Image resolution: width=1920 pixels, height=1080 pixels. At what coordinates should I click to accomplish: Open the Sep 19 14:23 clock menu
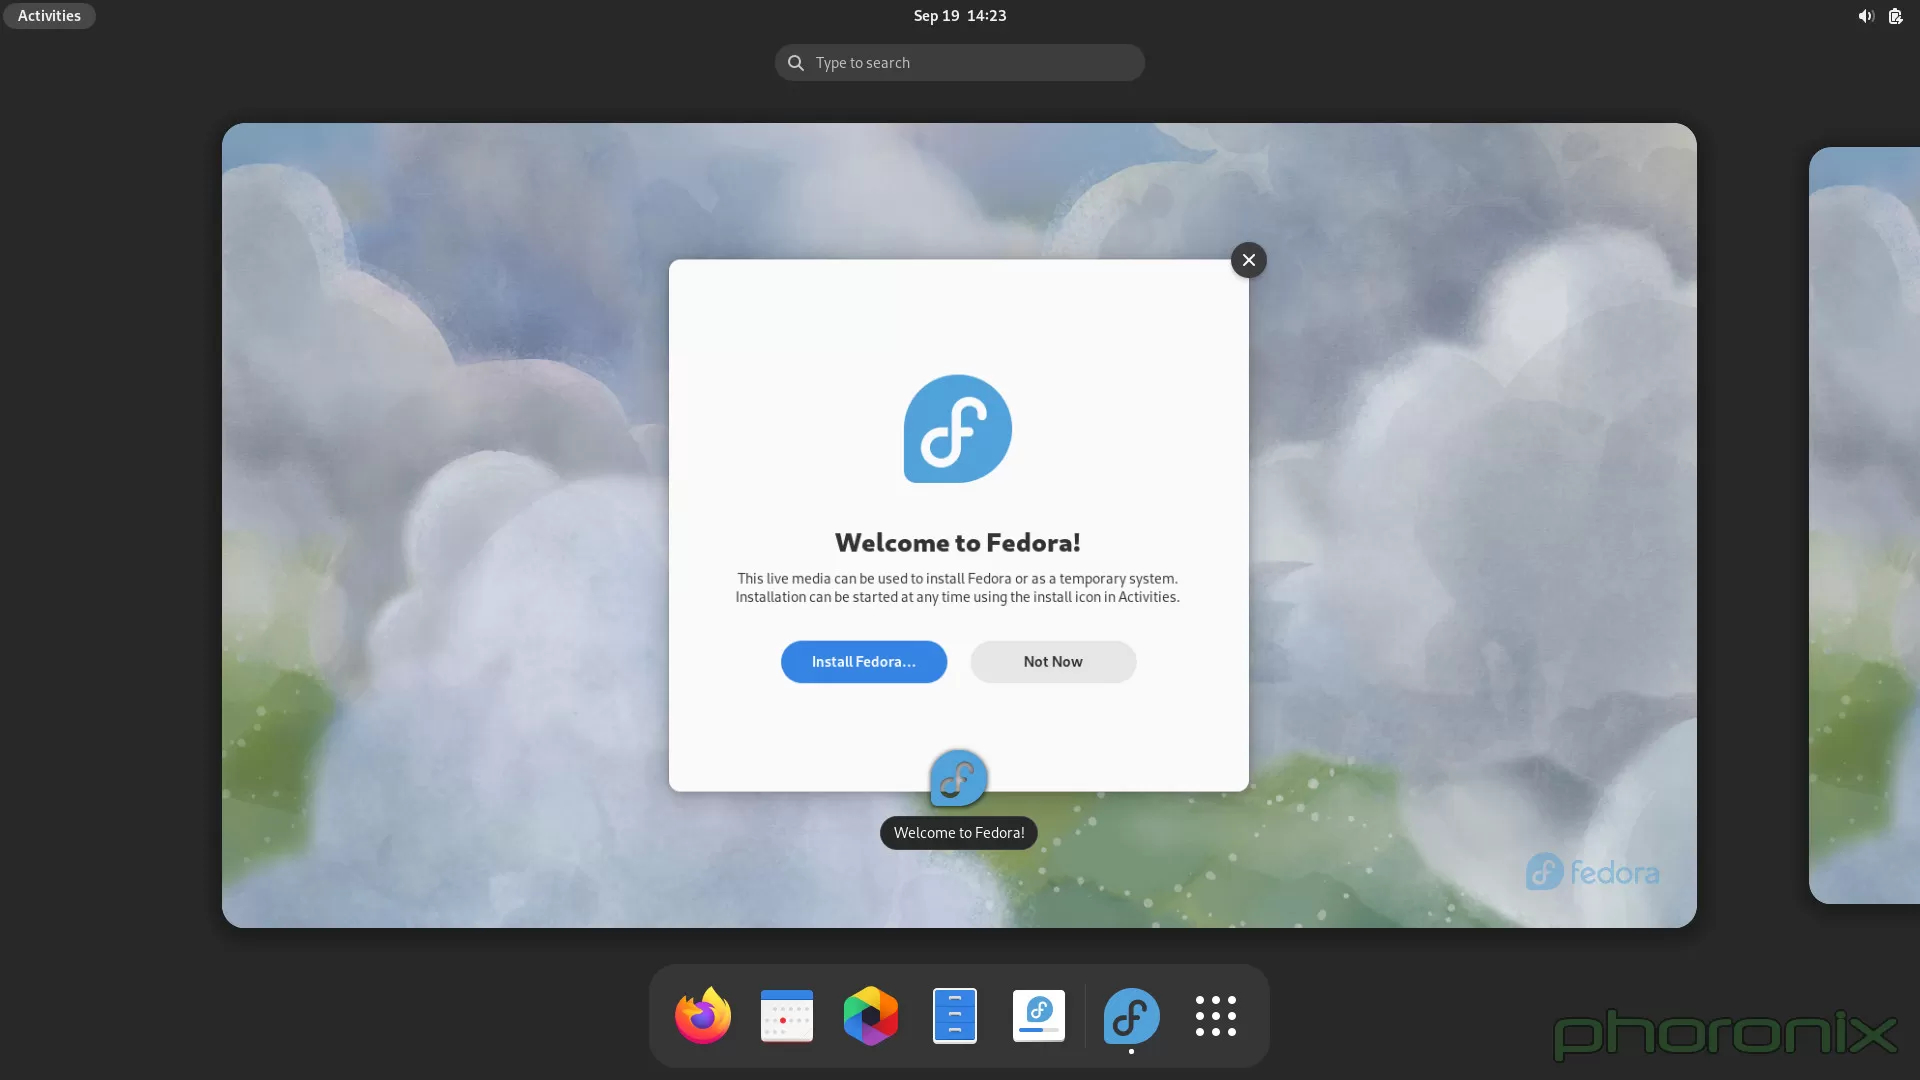(960, 16)
